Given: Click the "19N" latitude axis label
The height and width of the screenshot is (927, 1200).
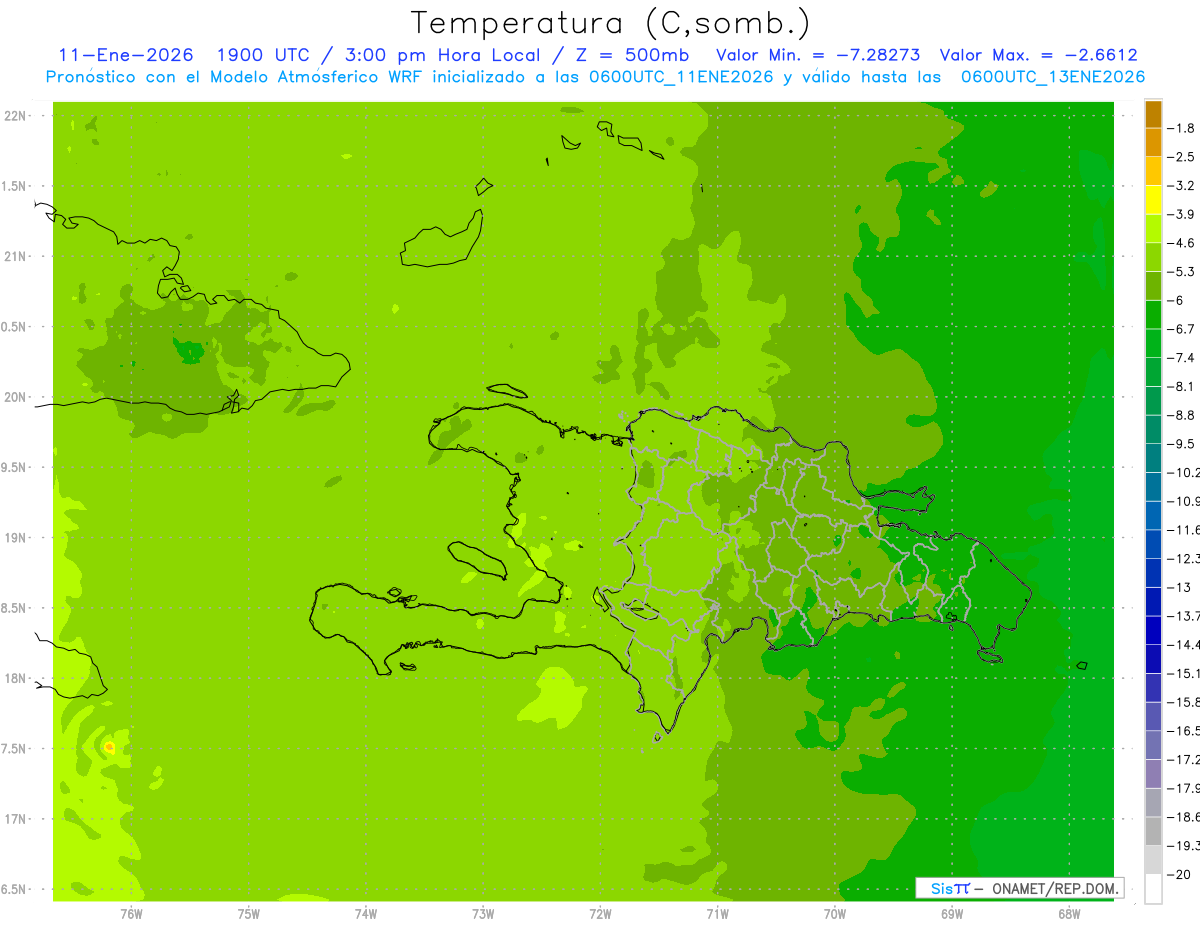Looking at the screenshot, I should [x=15, y=537].
